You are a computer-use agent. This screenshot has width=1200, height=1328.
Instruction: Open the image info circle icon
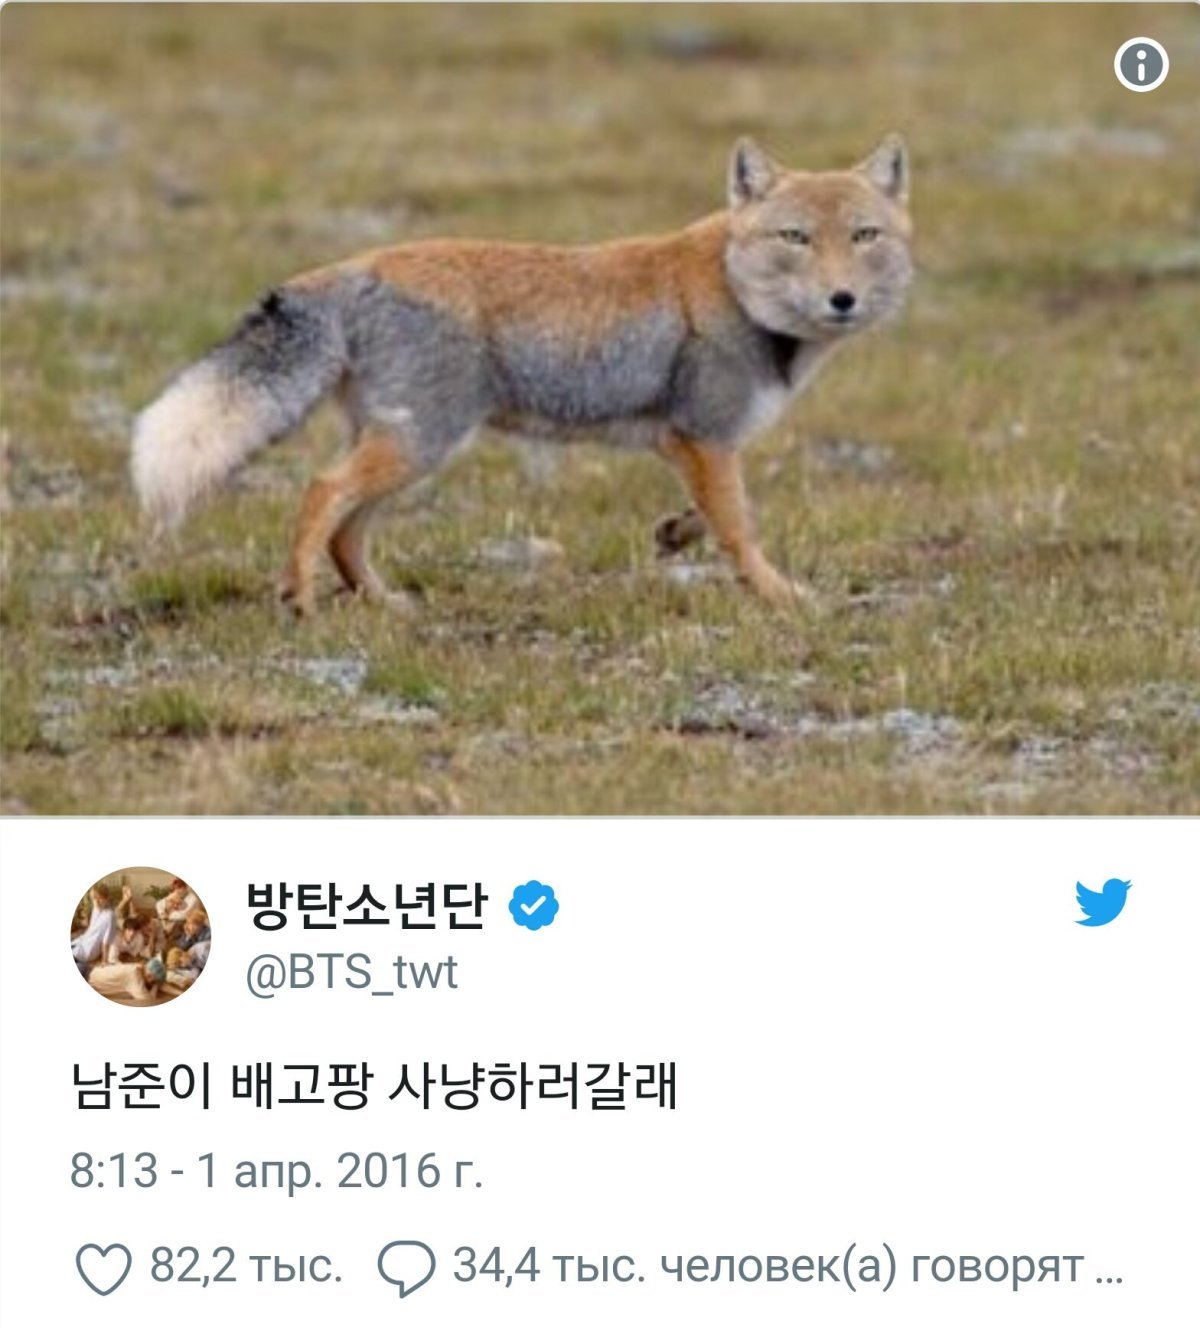tap(1141, 65)
